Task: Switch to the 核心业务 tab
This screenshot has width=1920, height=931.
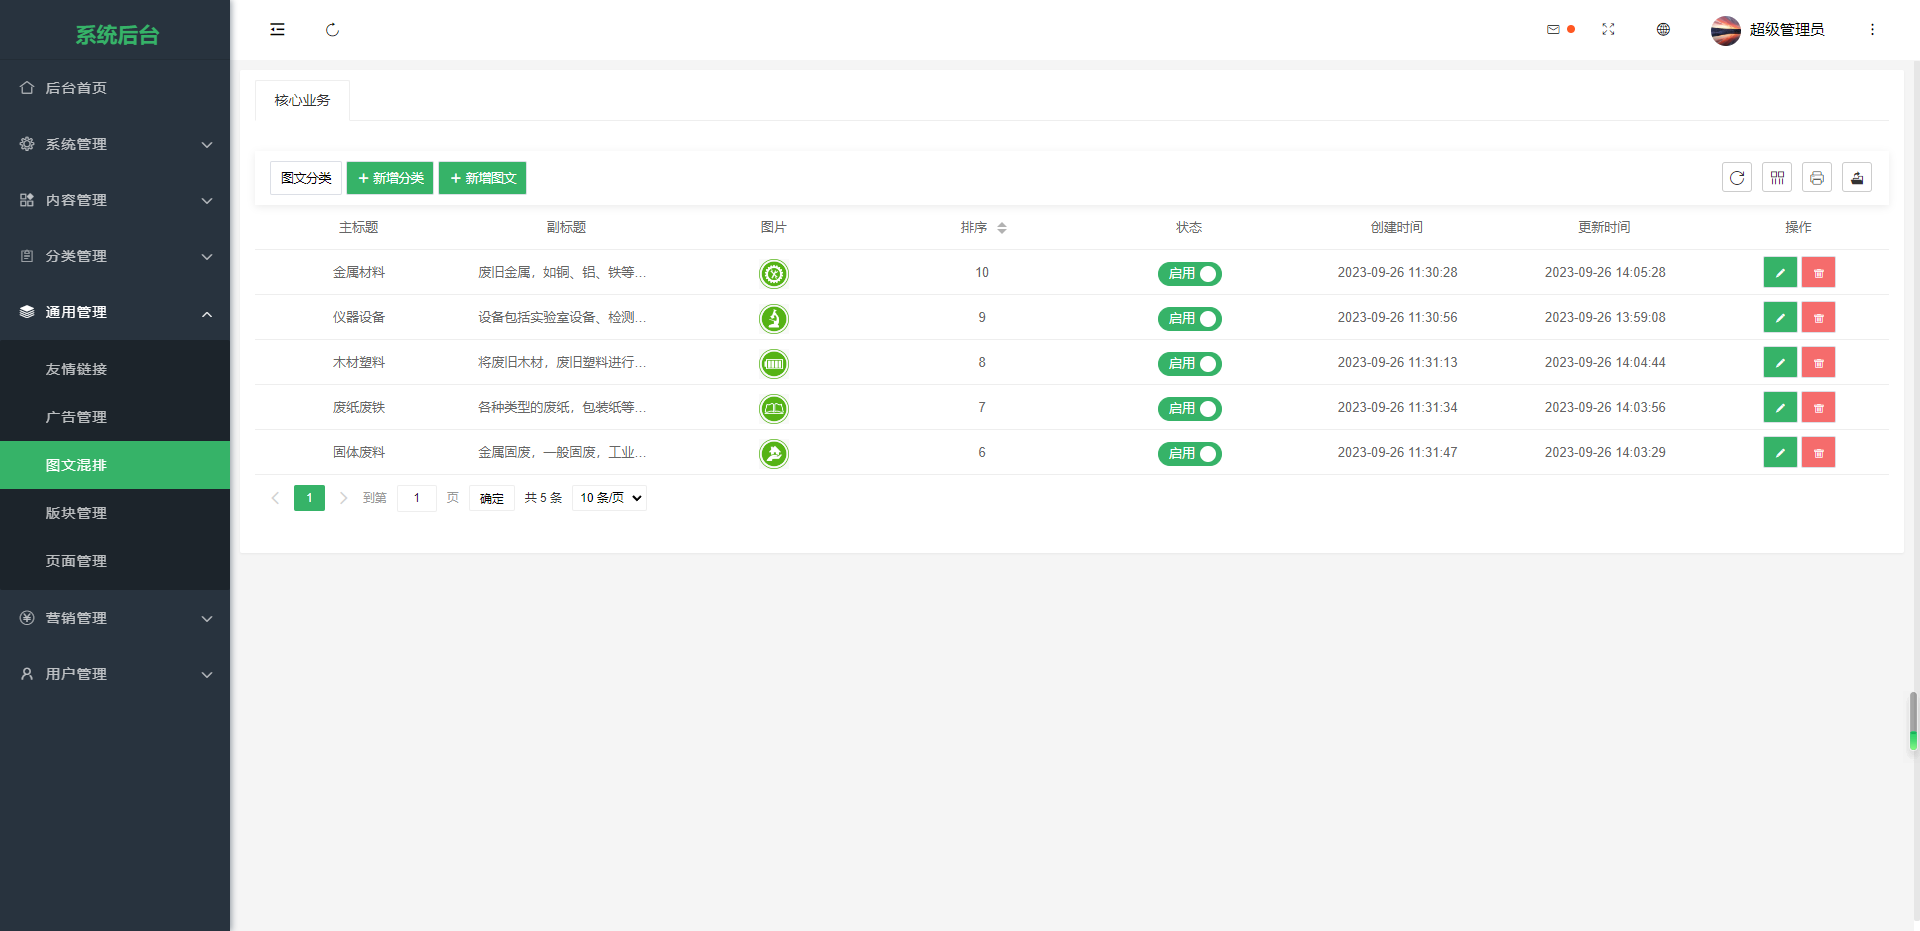Action: [302, 101]
